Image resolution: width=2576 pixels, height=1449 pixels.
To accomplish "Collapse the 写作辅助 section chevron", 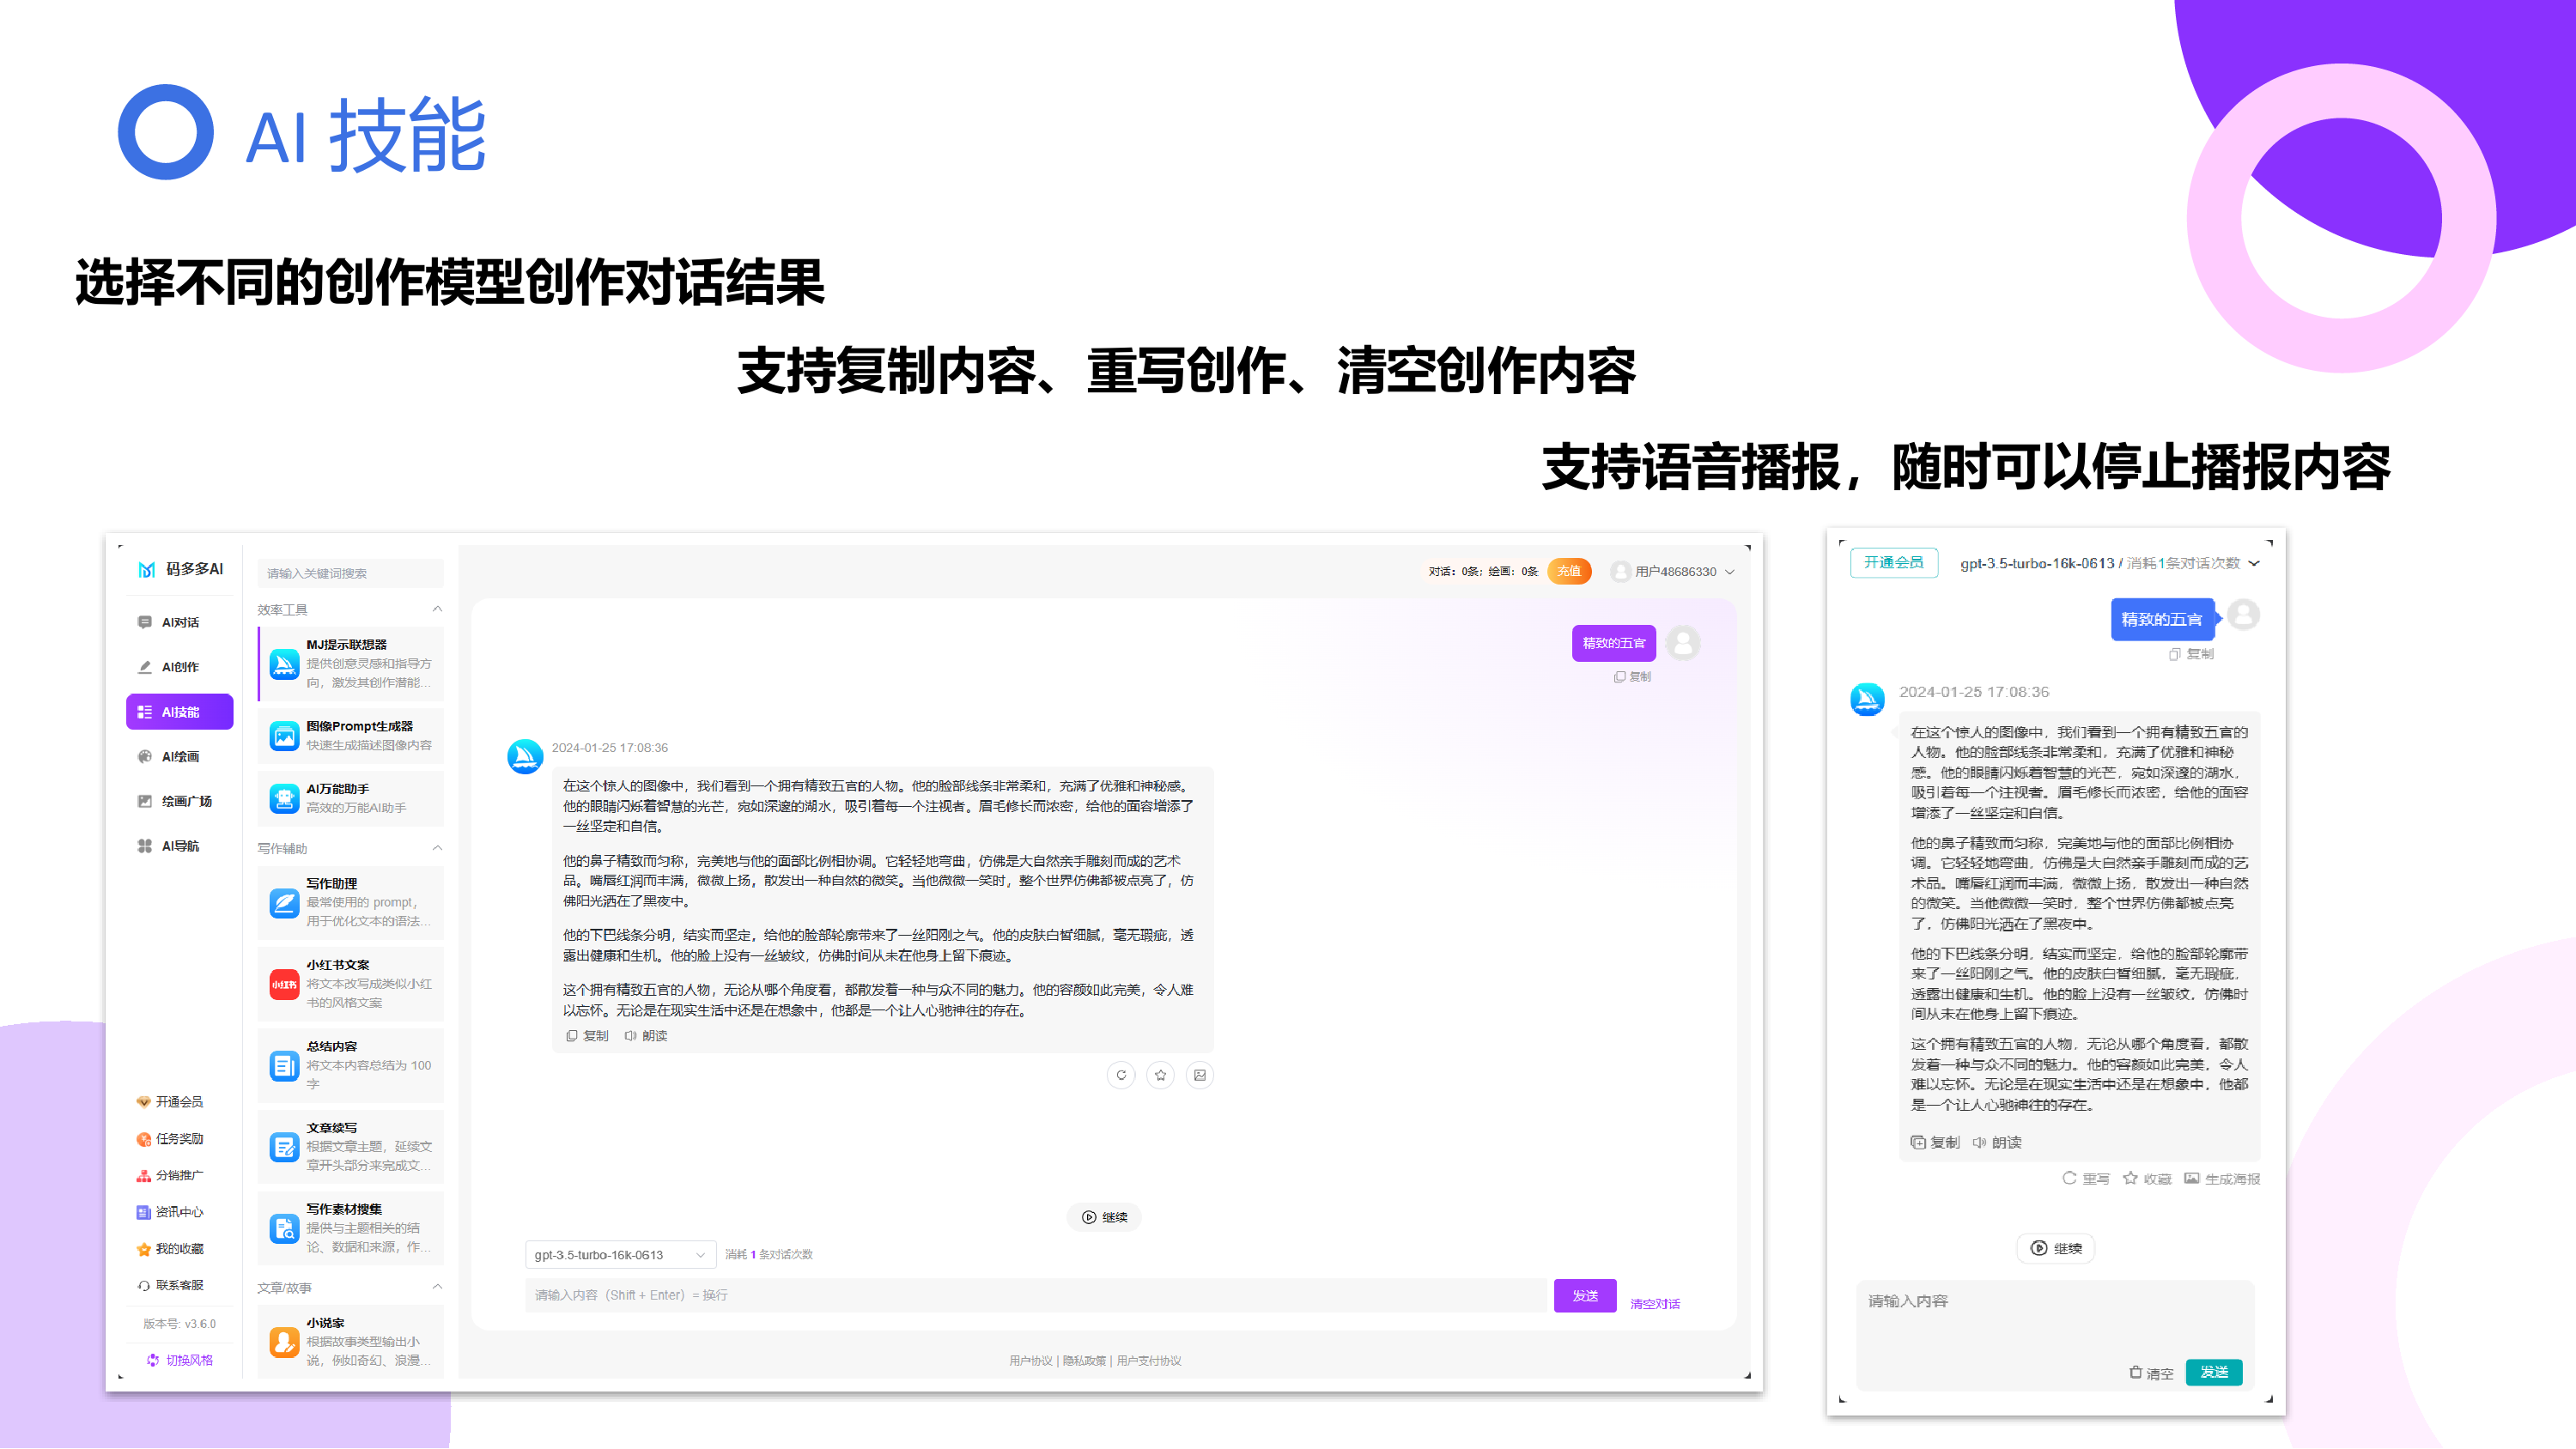I will pos(437,848).
